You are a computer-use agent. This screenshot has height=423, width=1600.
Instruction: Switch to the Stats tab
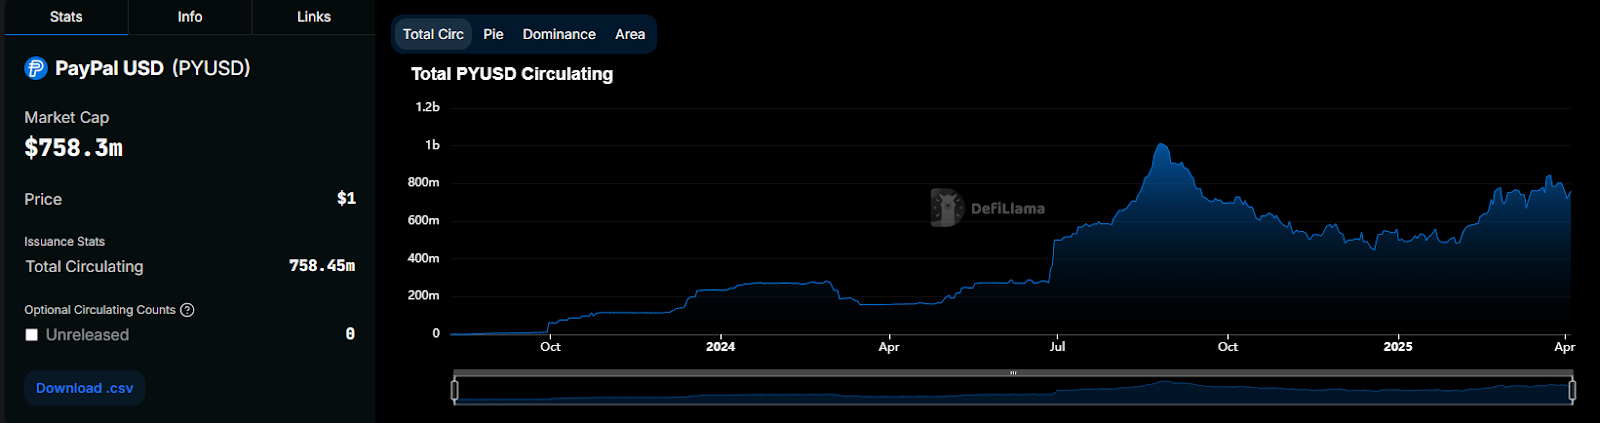click(x=66, y=17)
